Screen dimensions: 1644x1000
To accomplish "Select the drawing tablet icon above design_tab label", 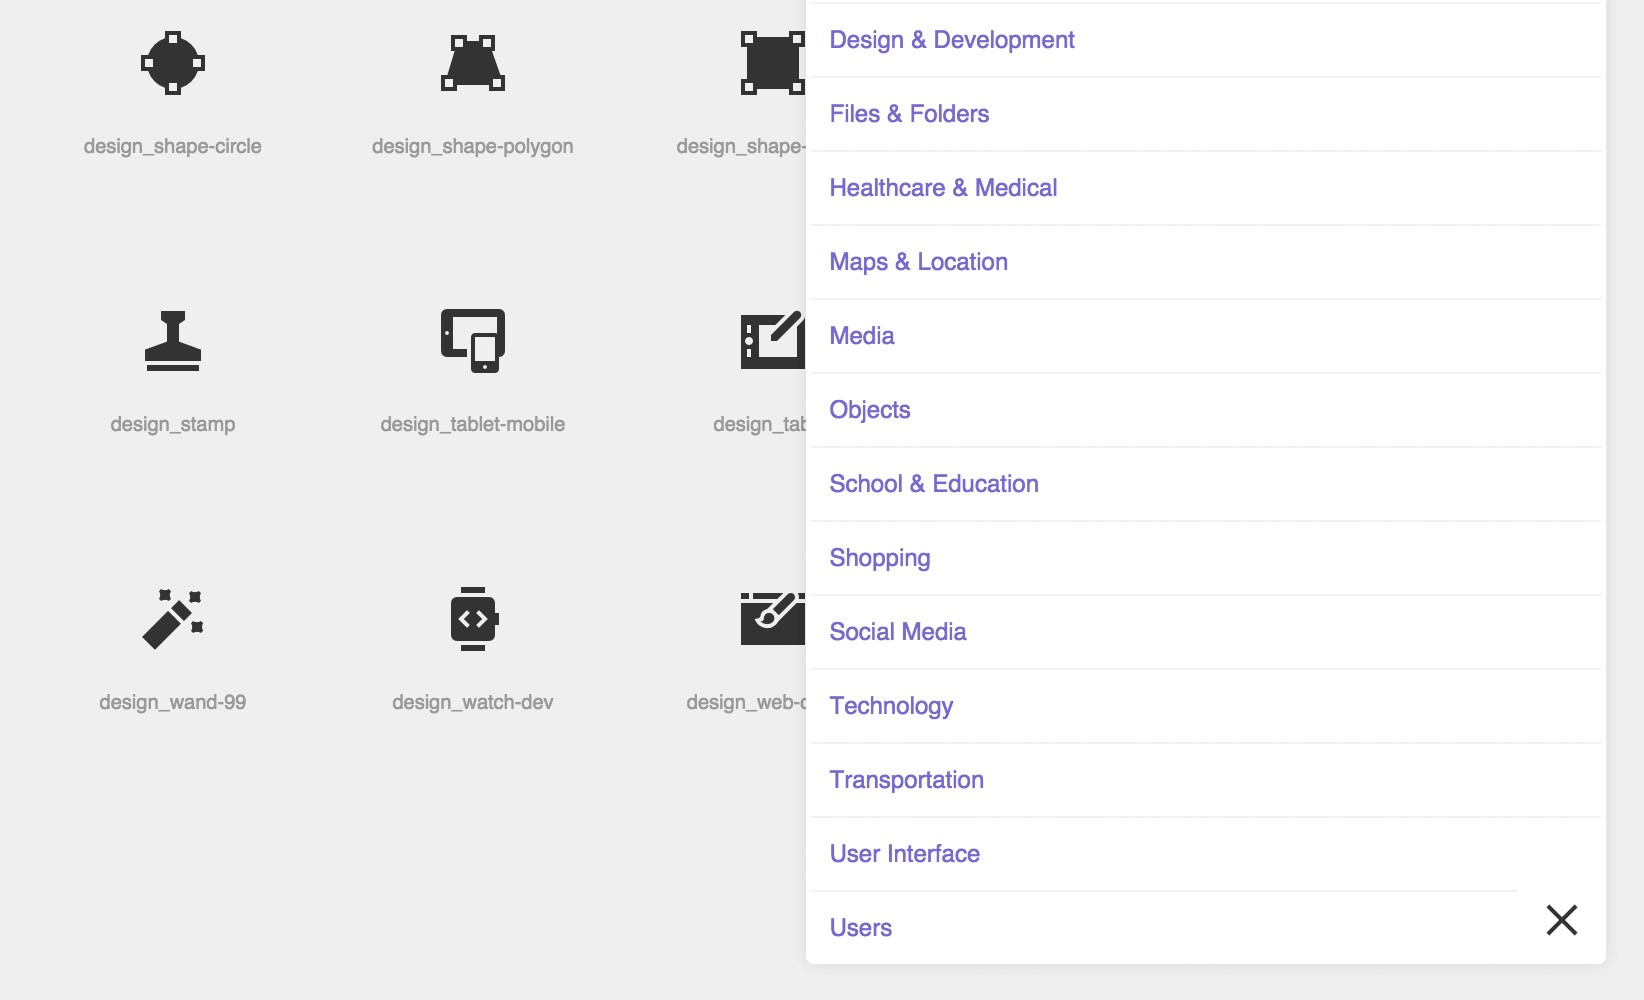I will point(773,340).
